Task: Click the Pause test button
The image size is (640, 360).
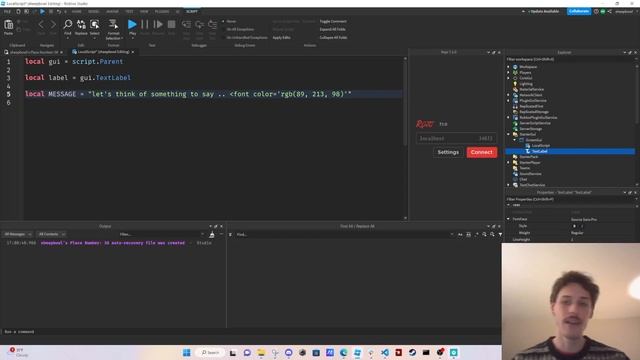Action: click(145, 24)
